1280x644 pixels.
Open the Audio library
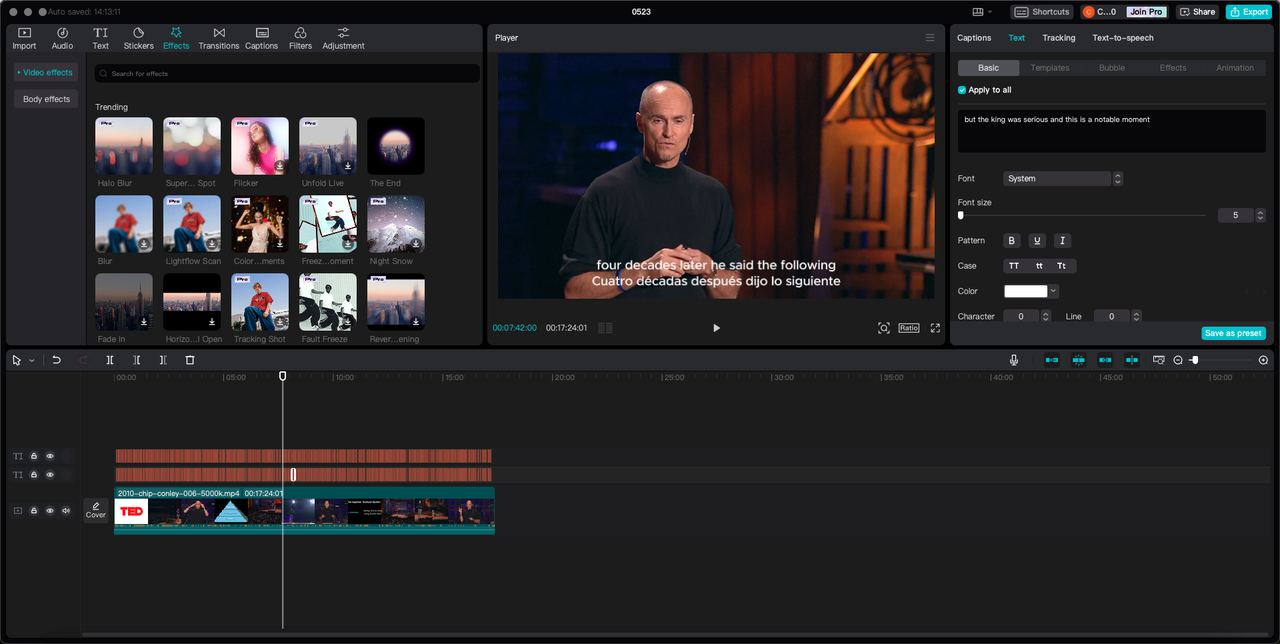(x=62, y=38)
